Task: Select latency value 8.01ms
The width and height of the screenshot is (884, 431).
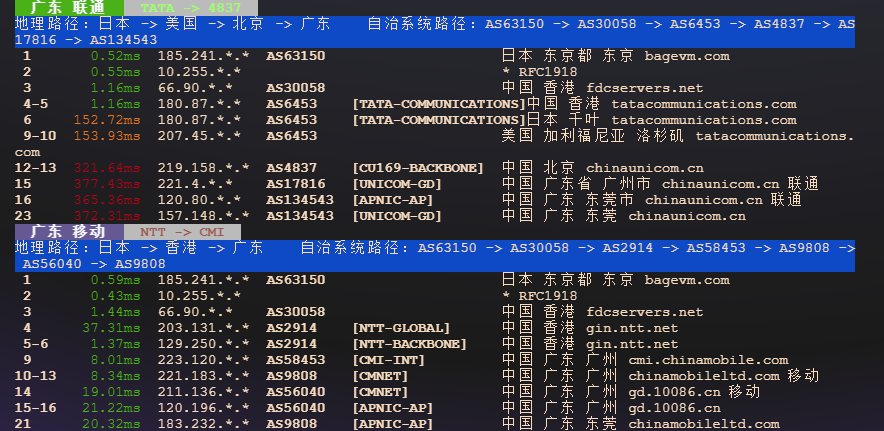Action: (x=116, y=360)
